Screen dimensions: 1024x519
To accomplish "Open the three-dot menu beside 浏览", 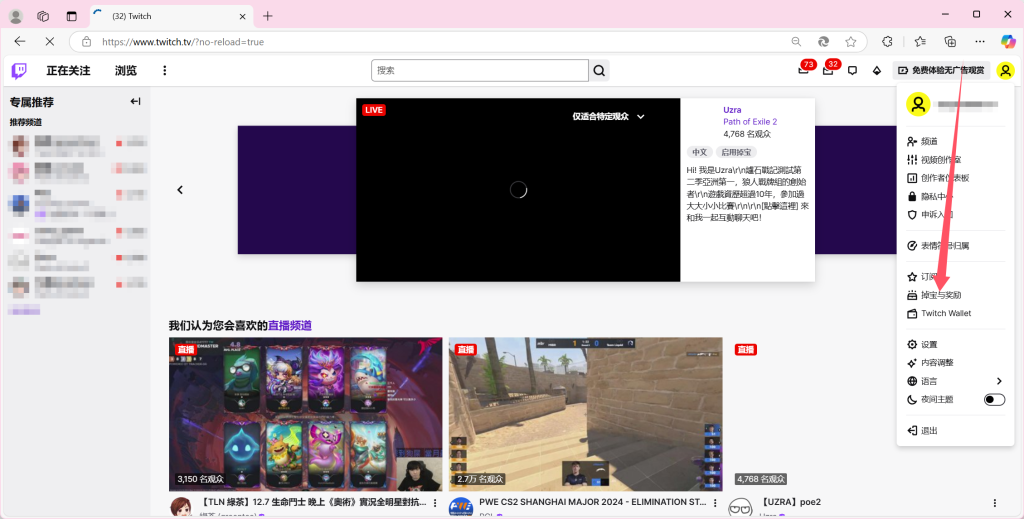I will (x=165, y=71).
